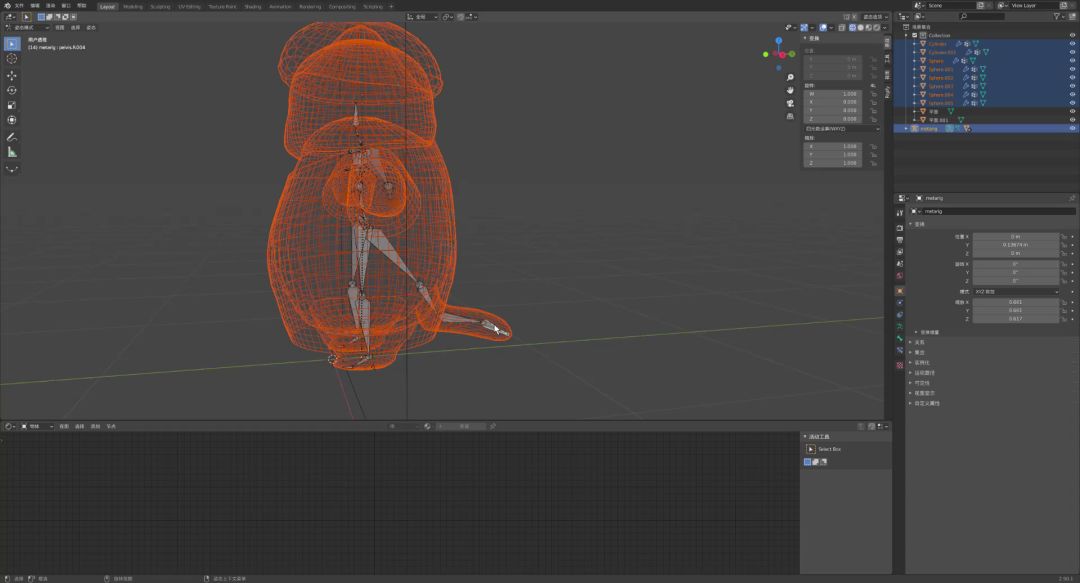Select the Move tool in the left toolbar
Screen dimensions: 1080x583
point(12,75)
